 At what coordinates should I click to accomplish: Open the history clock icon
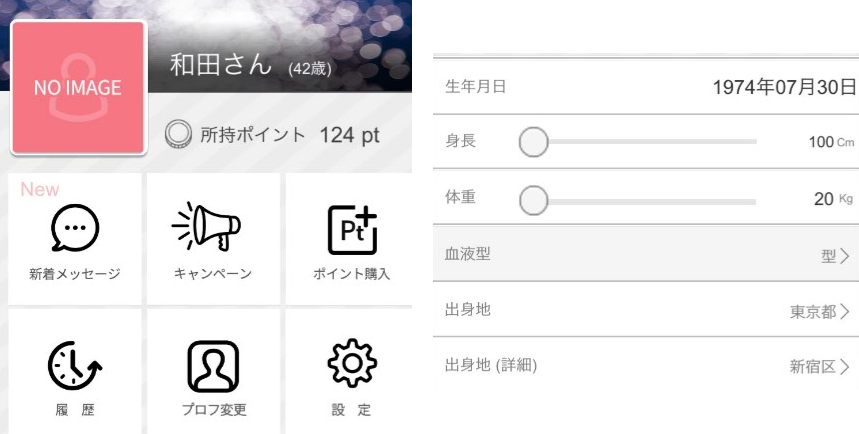(74, 365)
